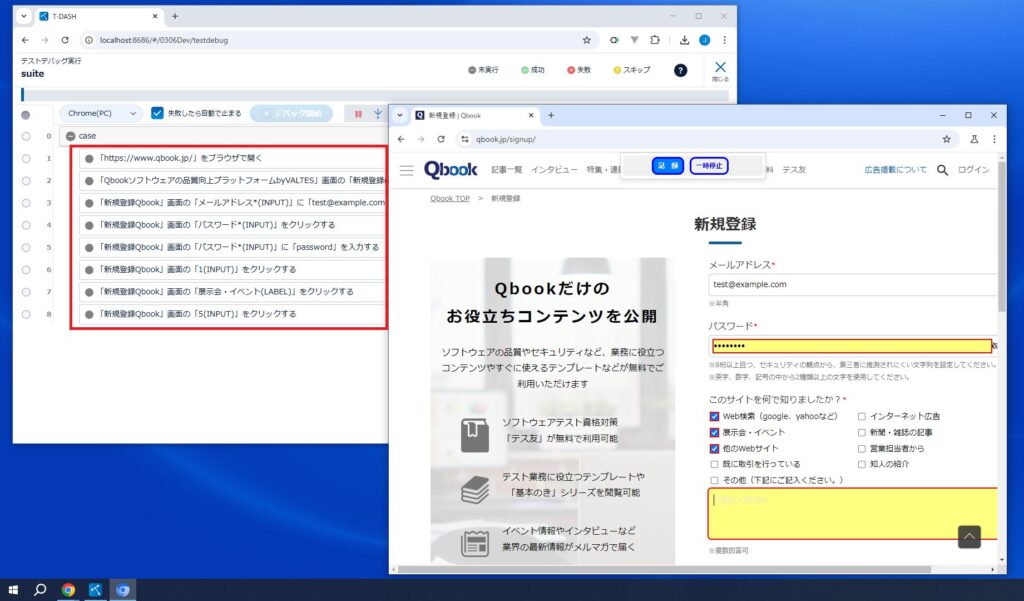Viewport: 1024px width, 601px height.
Task: Check the 営業担当者から checkbox
Action: coord(861,449)
